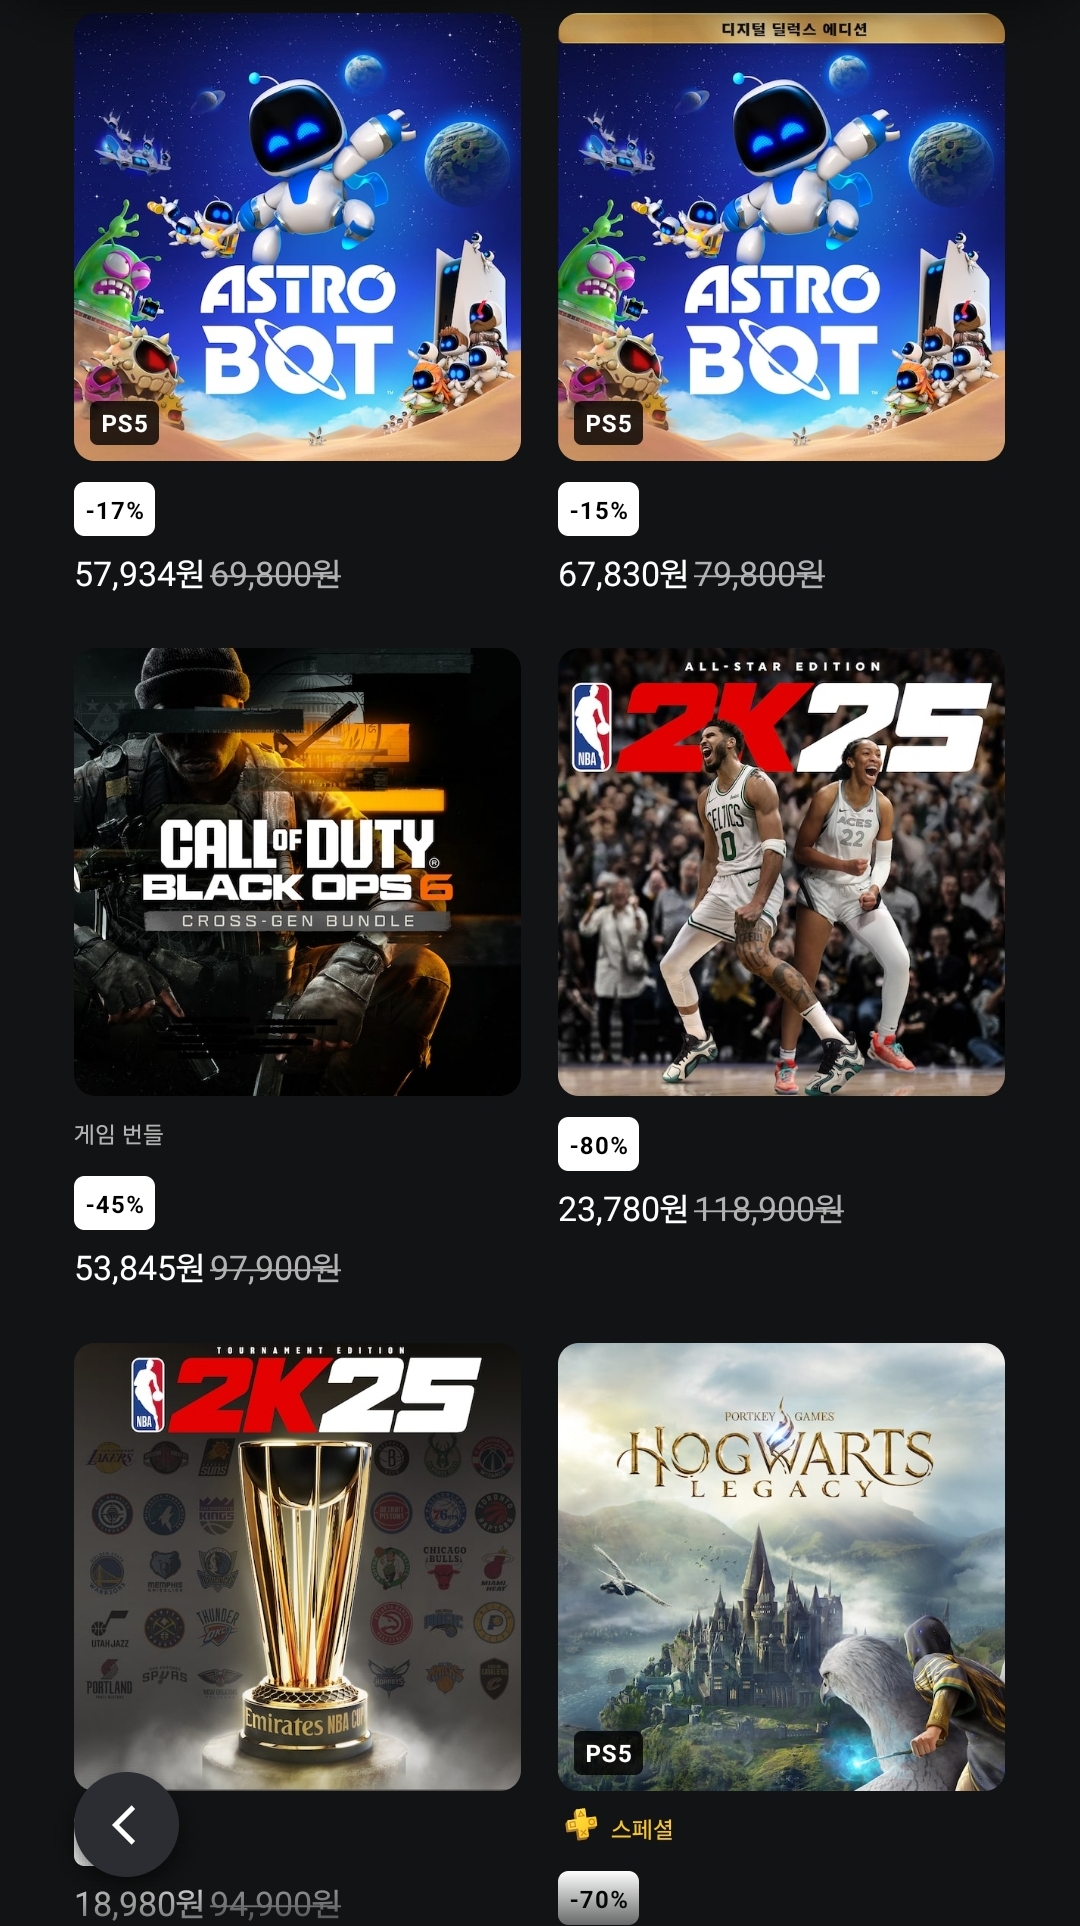The height and width of the screenshot is (1926, 1080).
Task: Open Call of Duty Black Ops 6 bundle
Action: pos(297,872)
